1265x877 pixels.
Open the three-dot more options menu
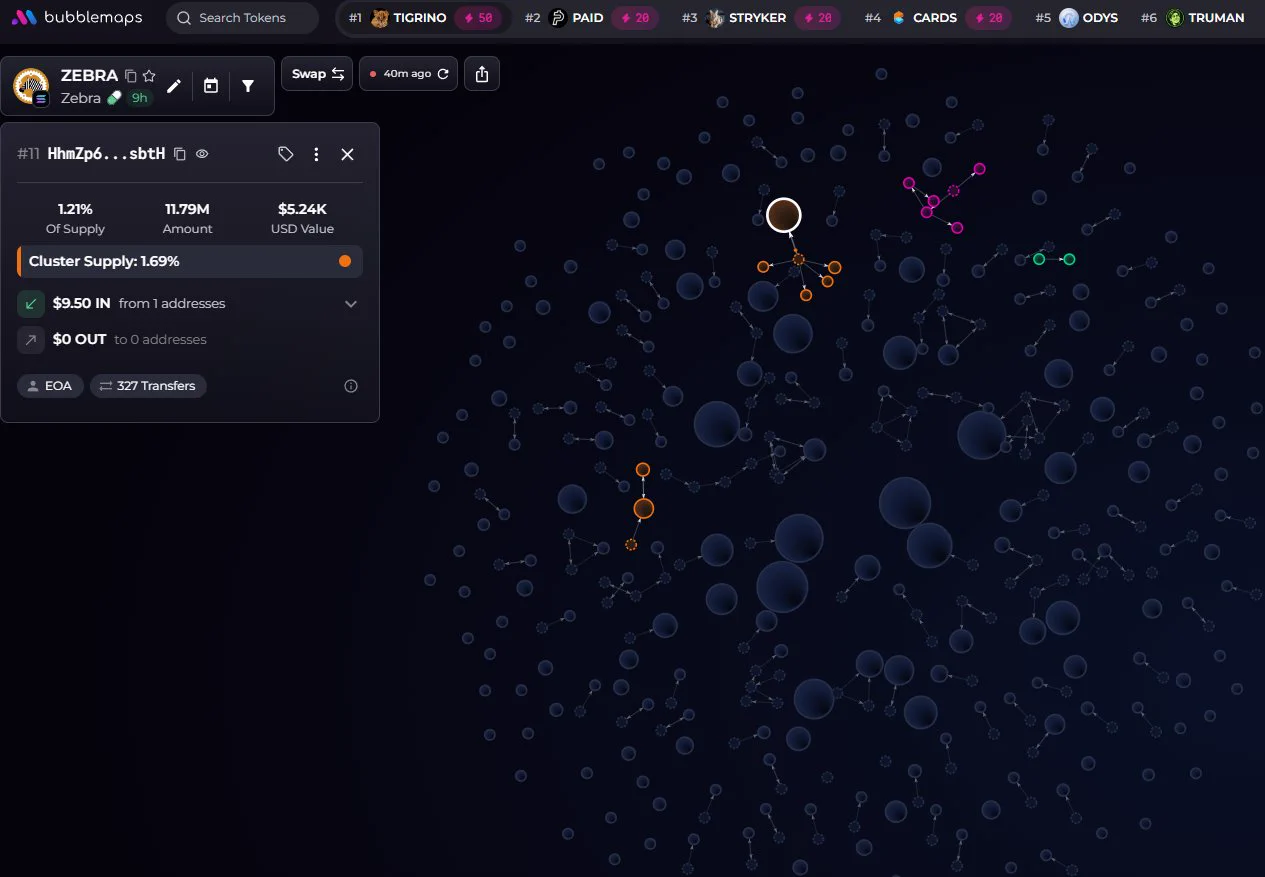(317, 154)
